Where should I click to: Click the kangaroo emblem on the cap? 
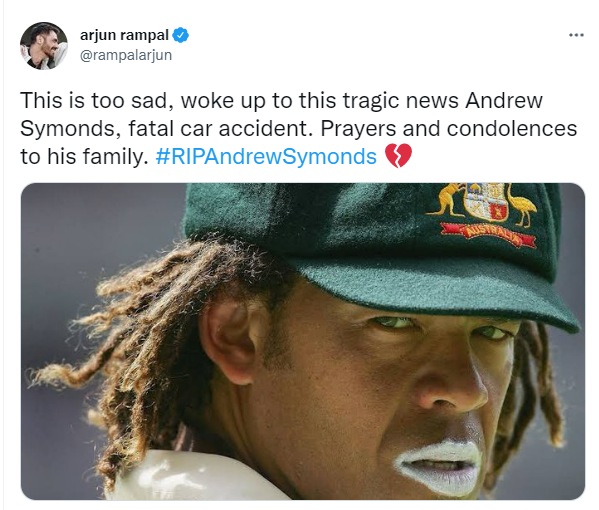pos(448,200)
